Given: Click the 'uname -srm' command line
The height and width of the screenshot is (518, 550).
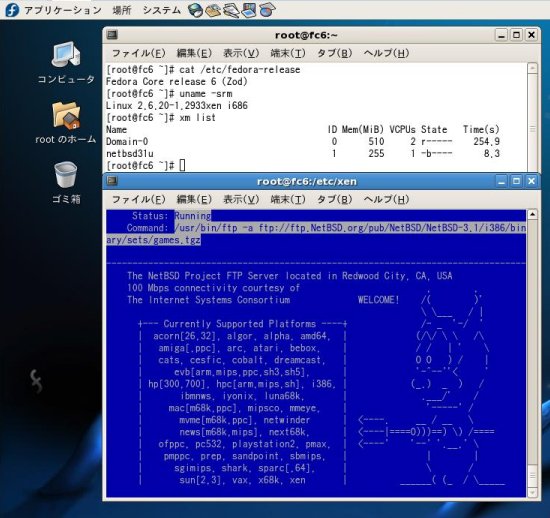Looking at the screenshot, I should click(169, 94).
